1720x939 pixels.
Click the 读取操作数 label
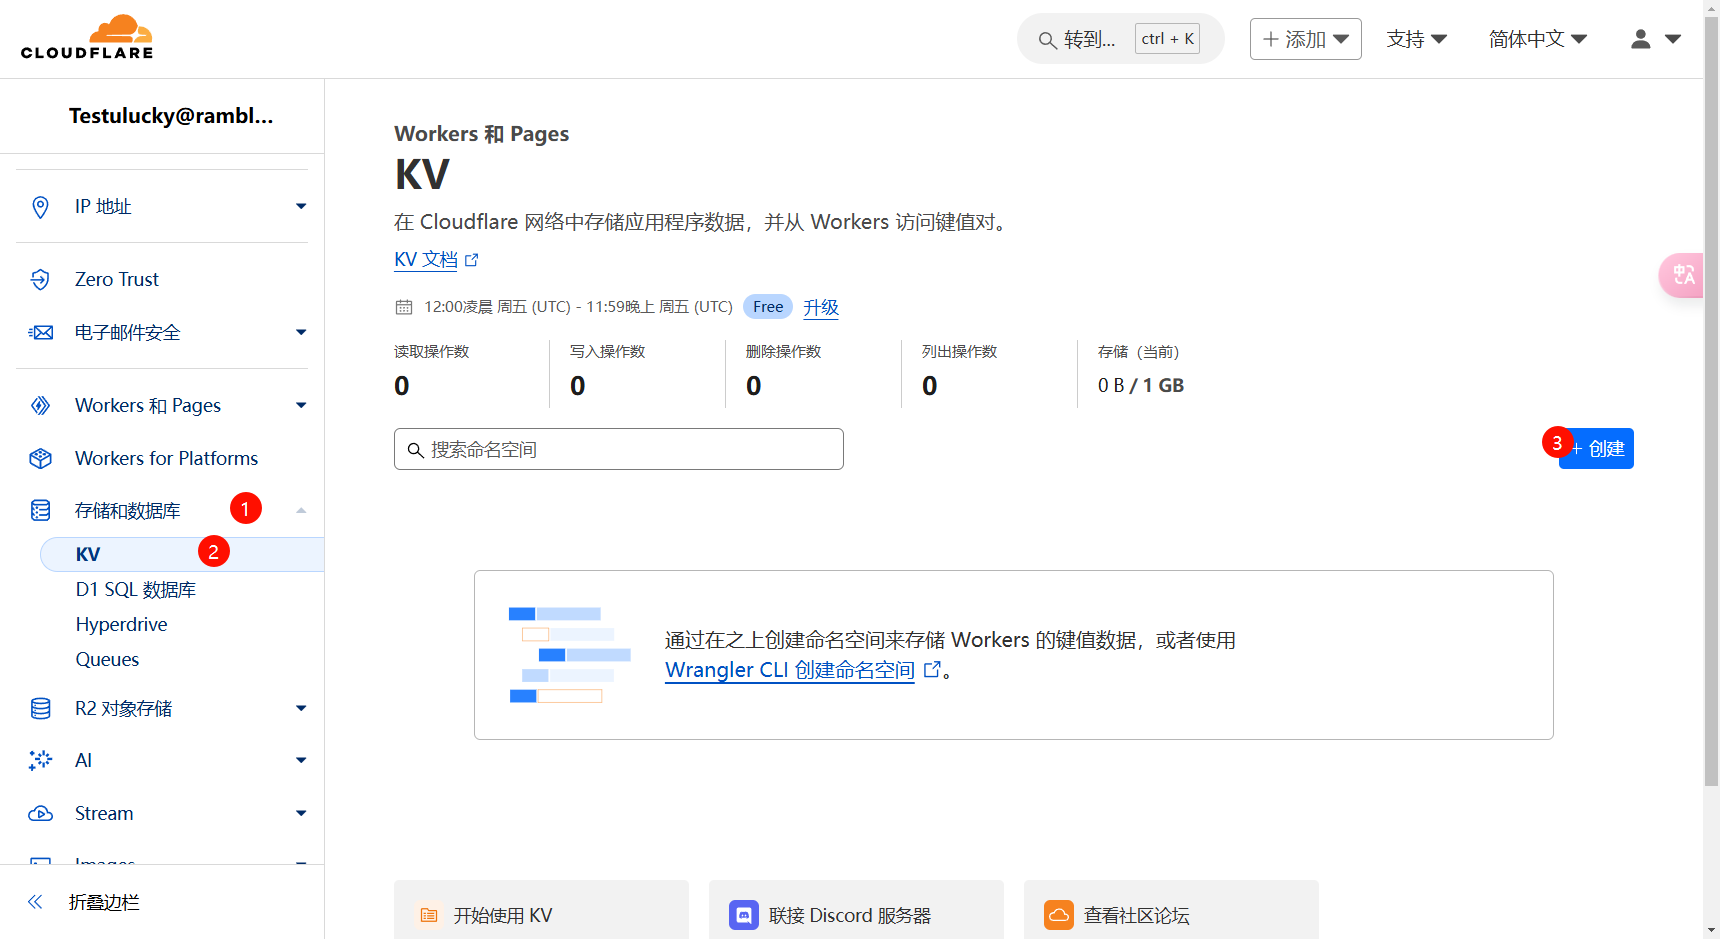click(431, 352)
